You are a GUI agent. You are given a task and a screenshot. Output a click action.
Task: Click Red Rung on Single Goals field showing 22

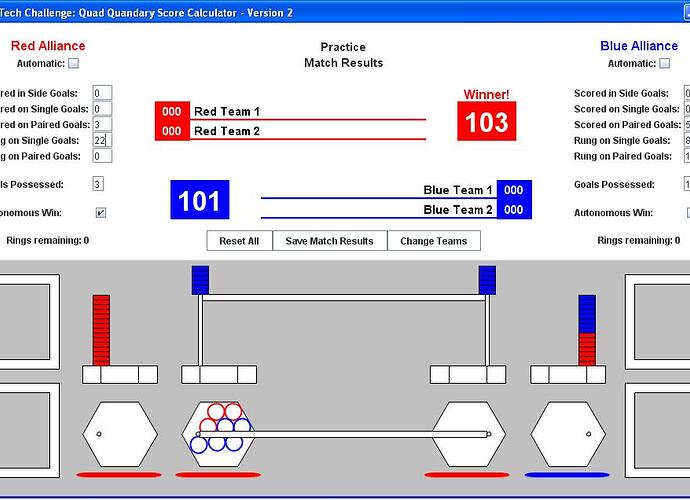tap(102, 140)
